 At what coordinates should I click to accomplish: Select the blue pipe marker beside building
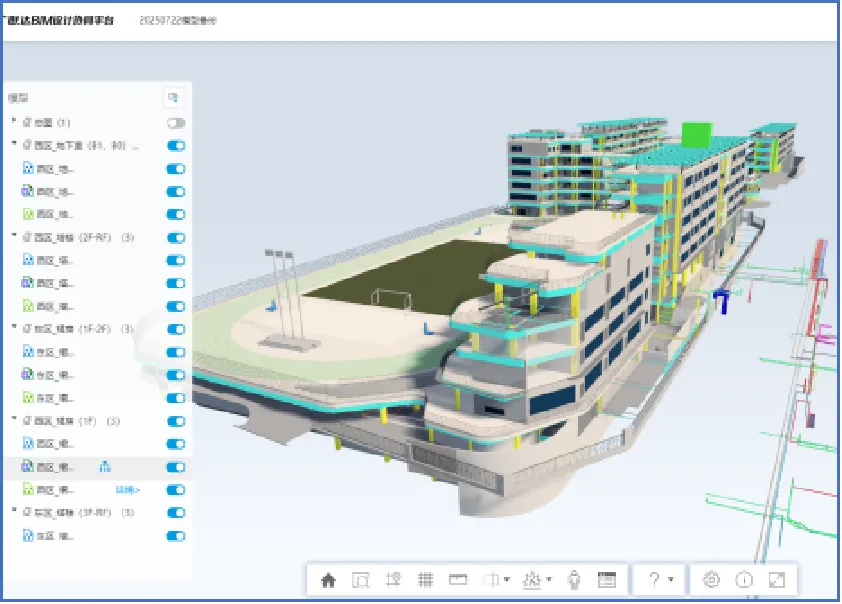722,301
